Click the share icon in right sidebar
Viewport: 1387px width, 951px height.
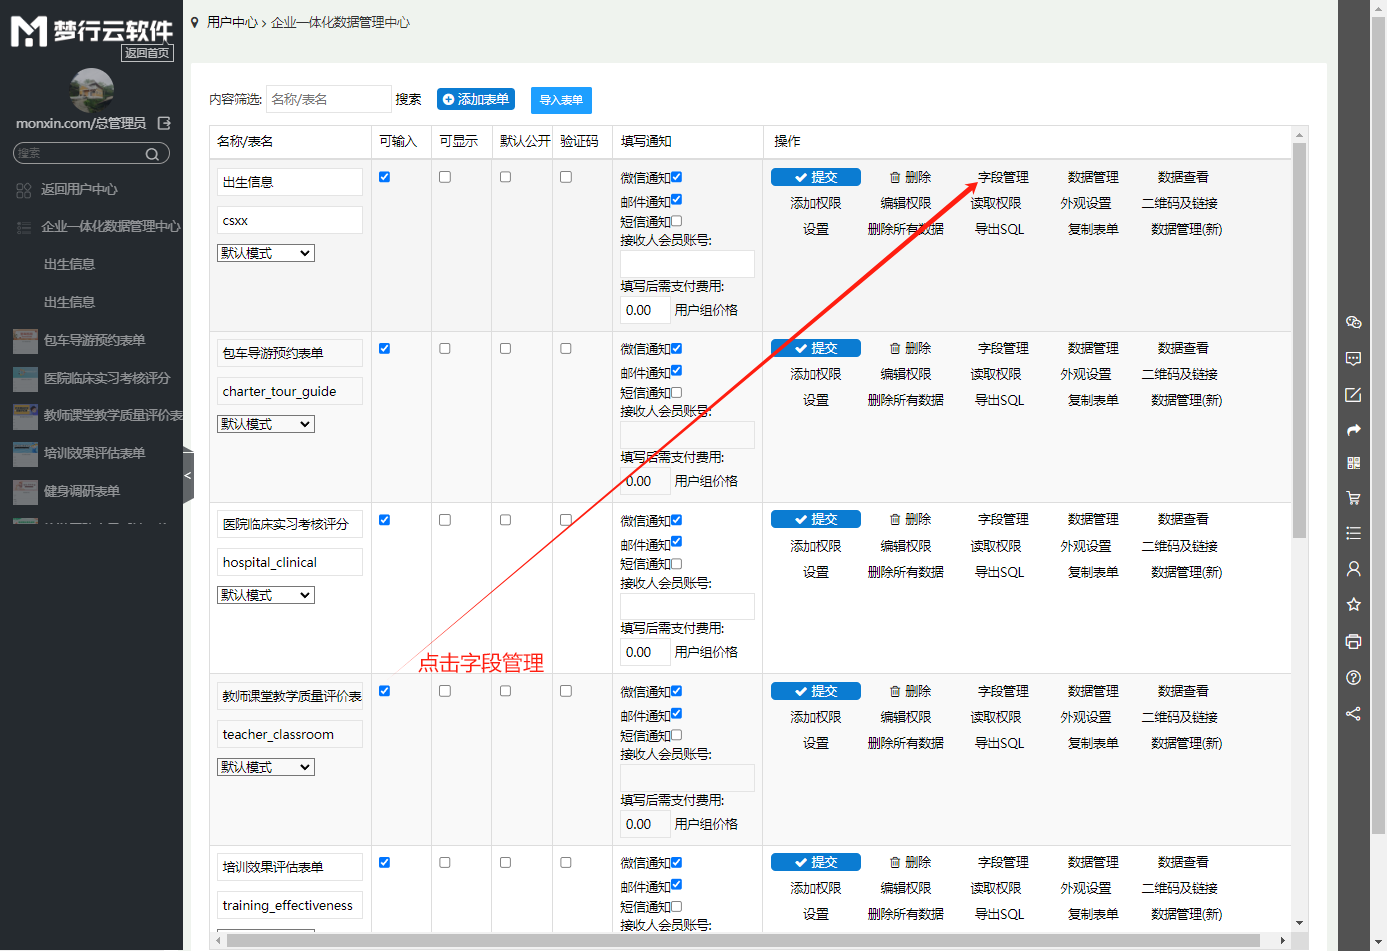pos(1353,713)
